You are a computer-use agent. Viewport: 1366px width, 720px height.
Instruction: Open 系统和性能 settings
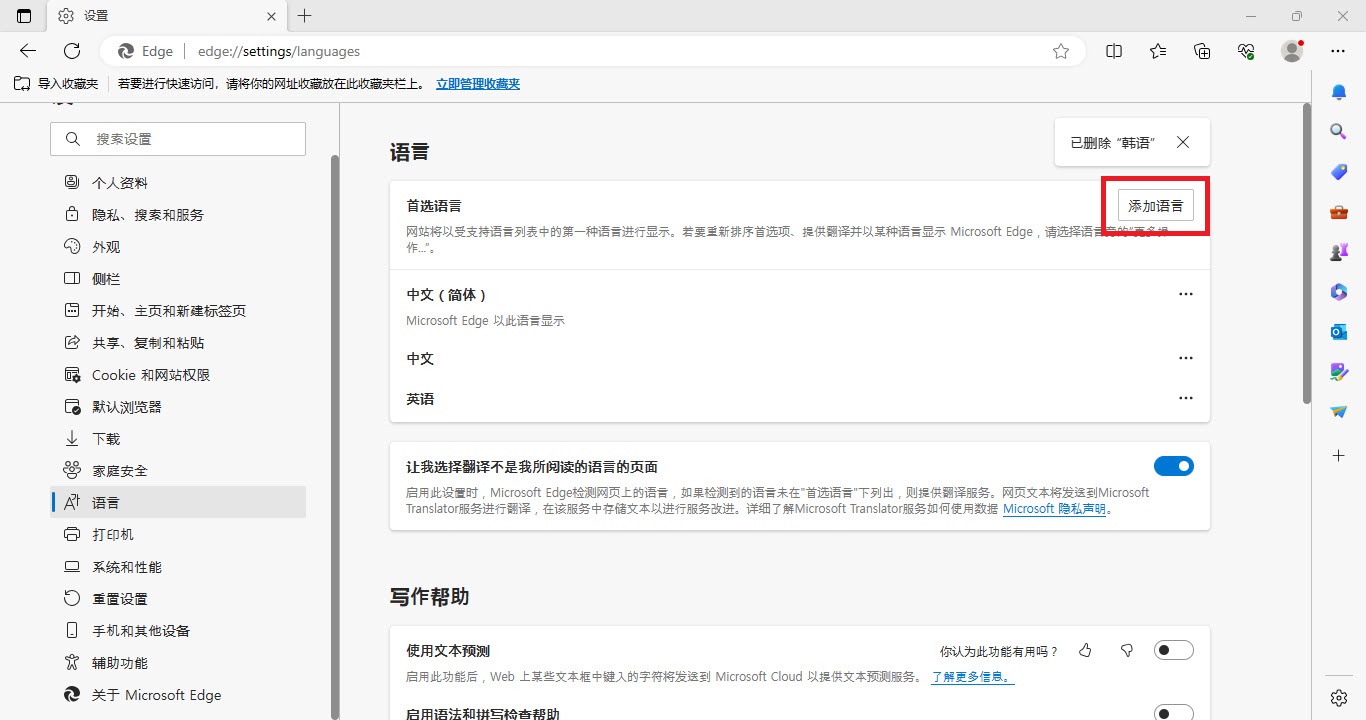pyautogui.click(x=178, y=567)
